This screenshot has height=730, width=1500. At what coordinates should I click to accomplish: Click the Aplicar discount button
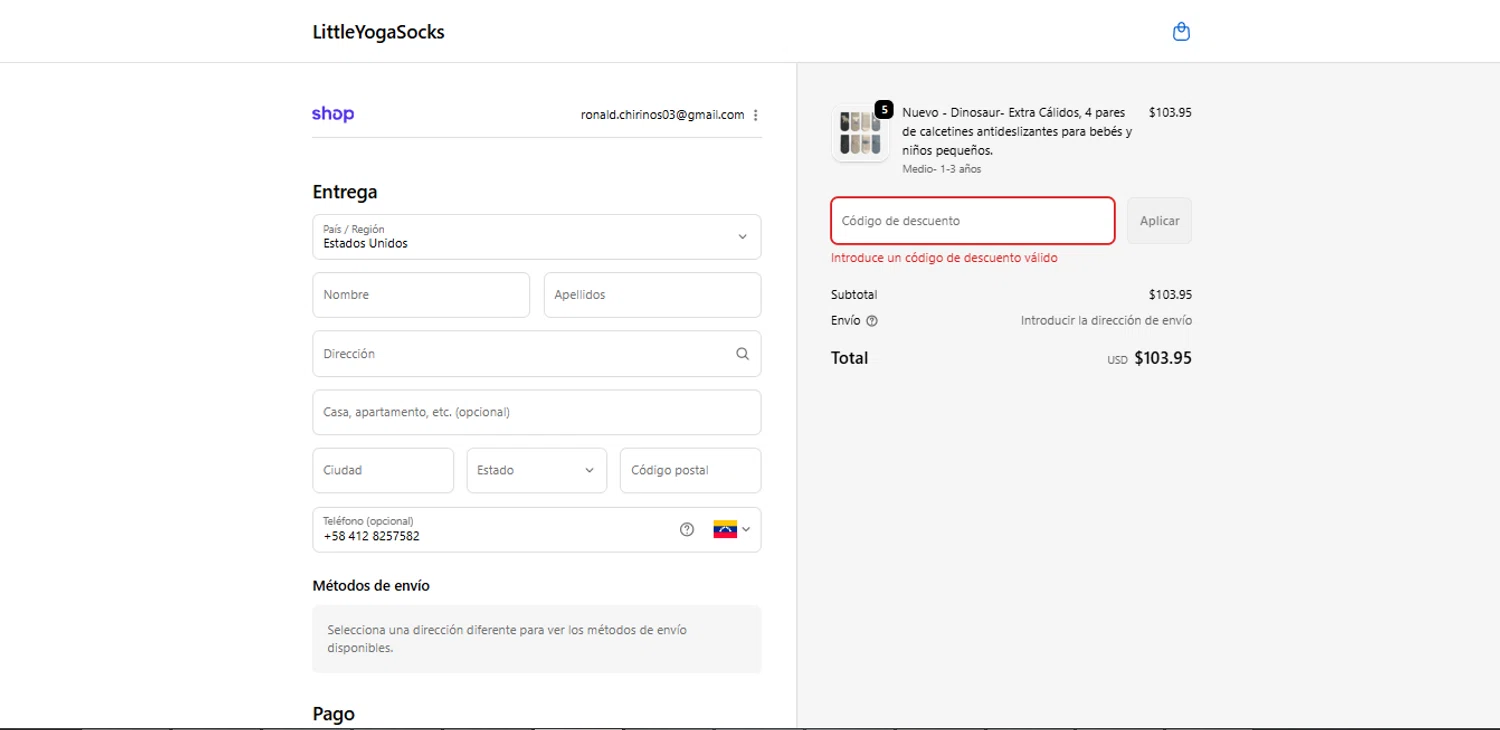coord(1159,220)
